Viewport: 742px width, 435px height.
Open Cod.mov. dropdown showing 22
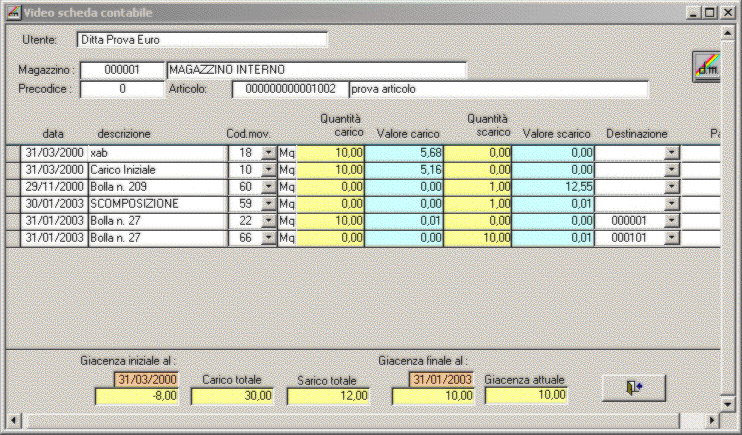pos(268,221)
